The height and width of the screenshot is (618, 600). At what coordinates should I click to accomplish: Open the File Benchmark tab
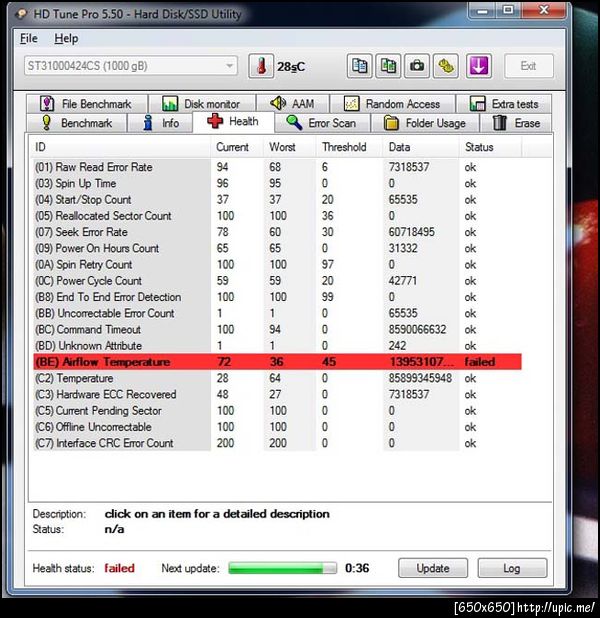coord(87,104)
